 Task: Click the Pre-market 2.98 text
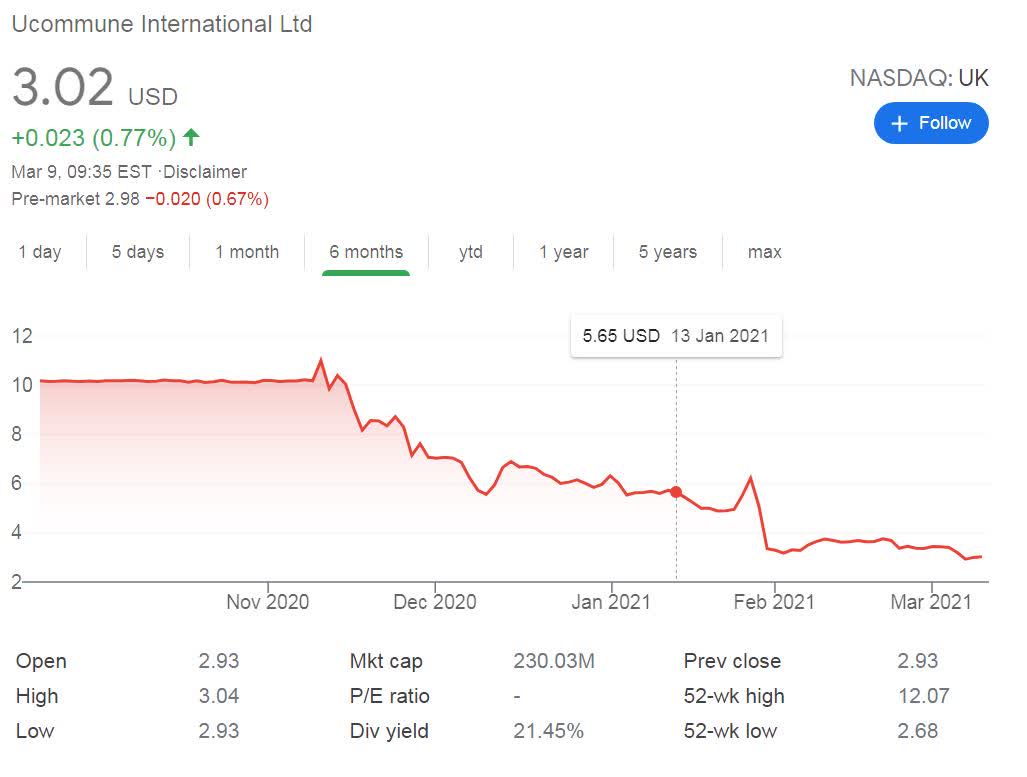(x=75, y=199)
